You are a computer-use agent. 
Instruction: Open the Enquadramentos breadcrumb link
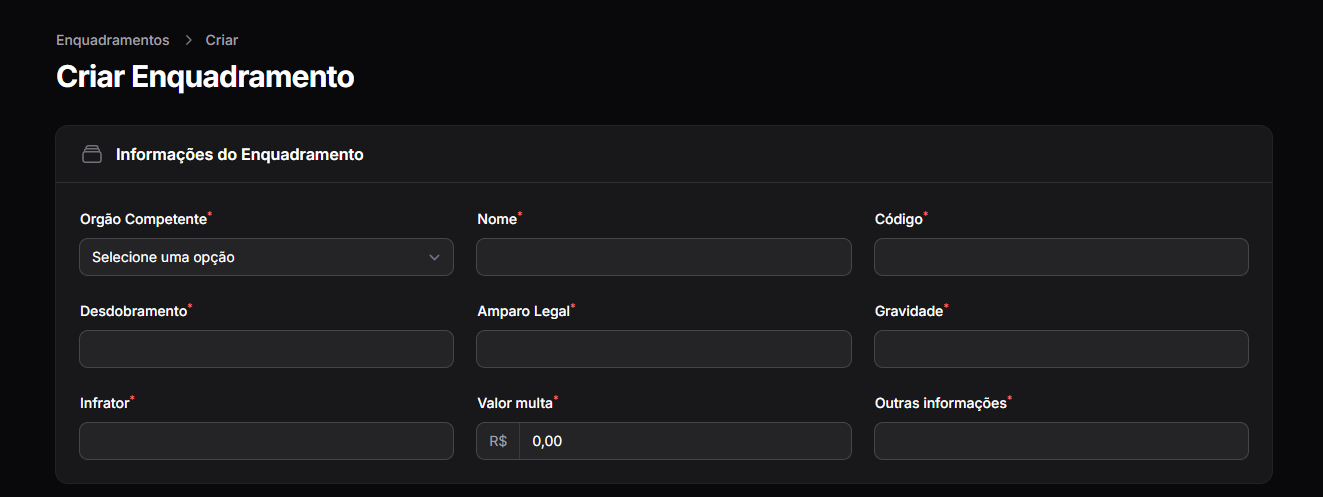pos(113,40)
